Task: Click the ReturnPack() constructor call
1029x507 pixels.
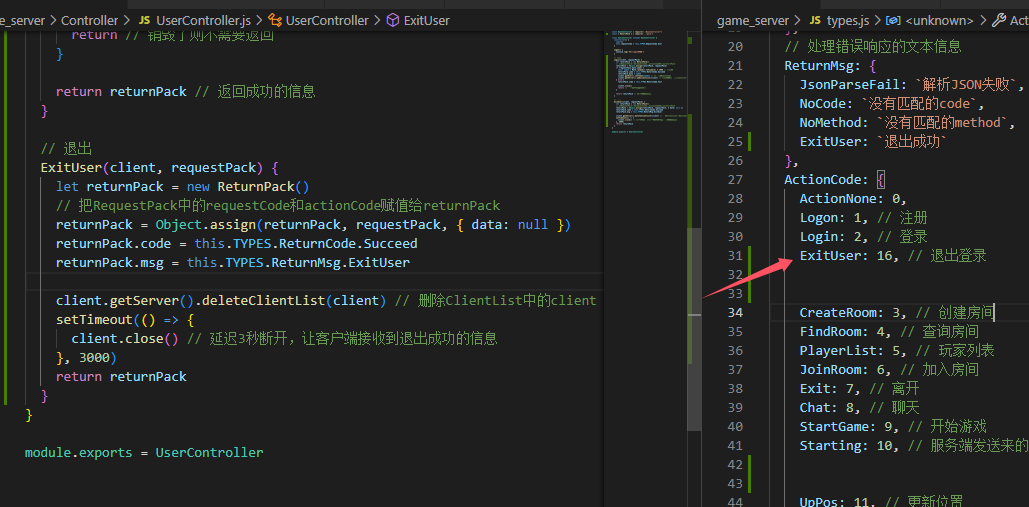Action: [263, 187]
